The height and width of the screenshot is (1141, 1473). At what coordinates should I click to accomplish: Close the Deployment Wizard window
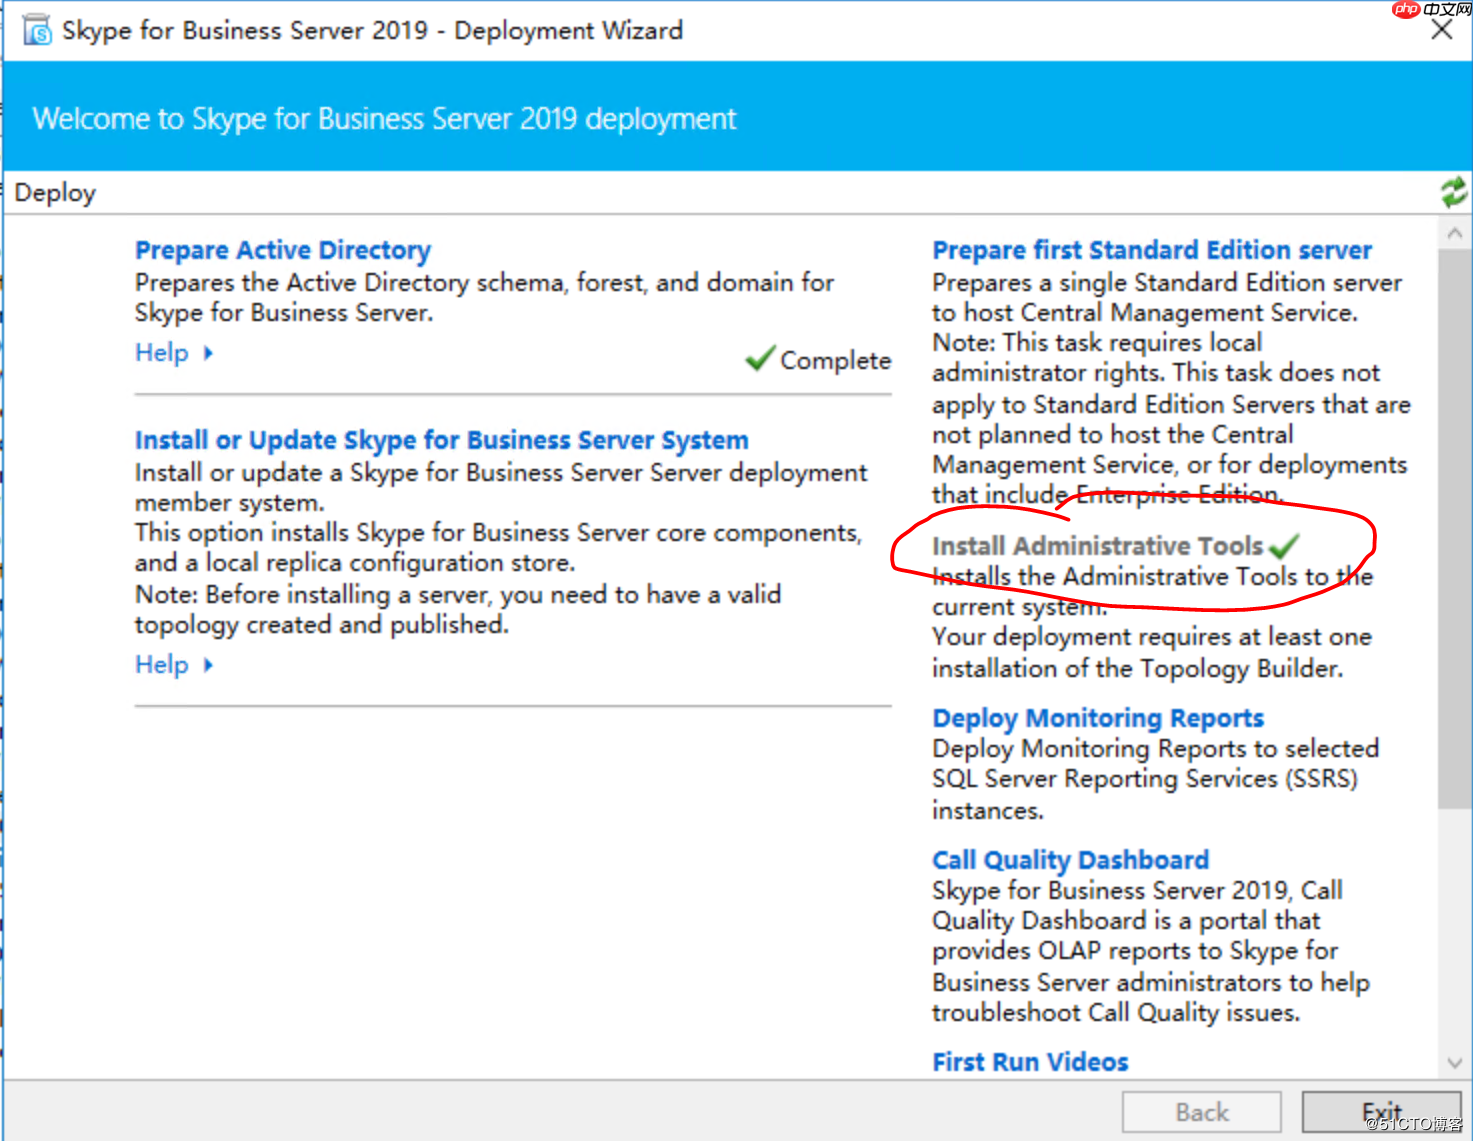(x=1441, y=29)
